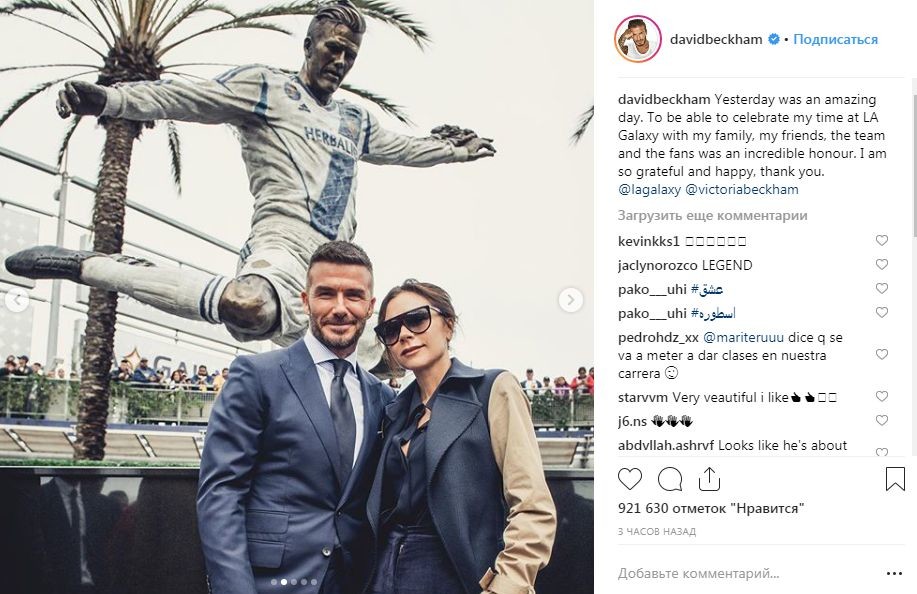The height and width of the screenshot is (594, 917).
Task: Open the davidbeckham profile avatar
Action: [x=637, y=39]
